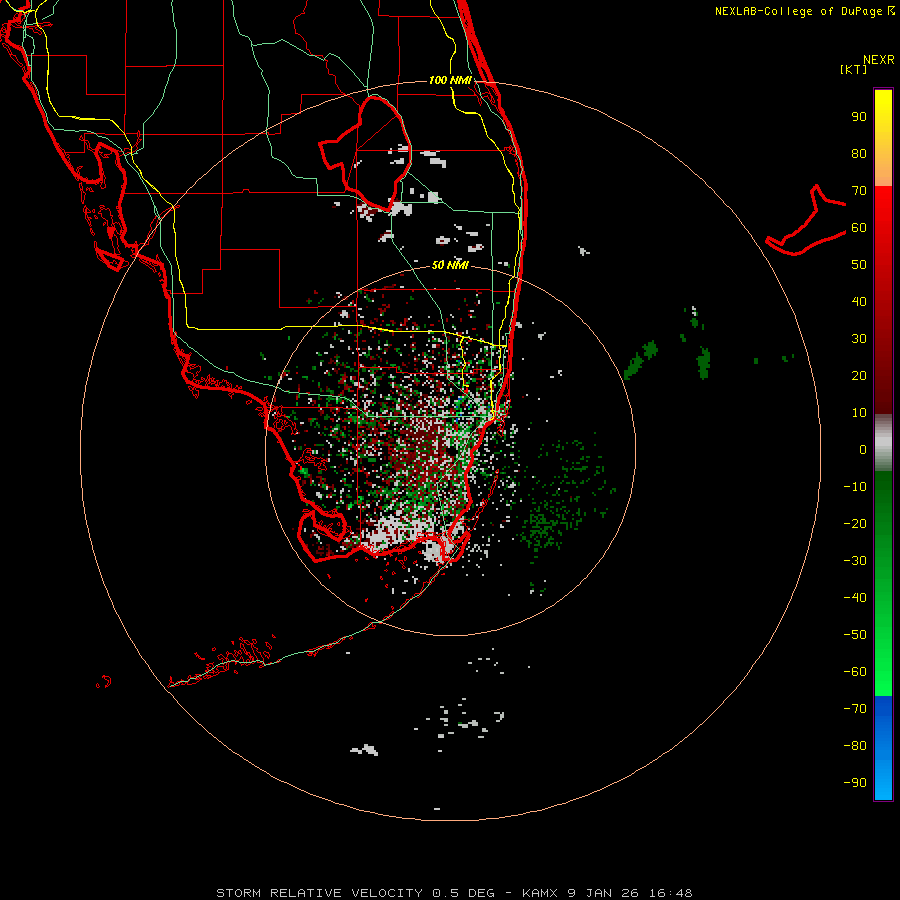Click the 30 value on the velocity scale

point(859,339)
